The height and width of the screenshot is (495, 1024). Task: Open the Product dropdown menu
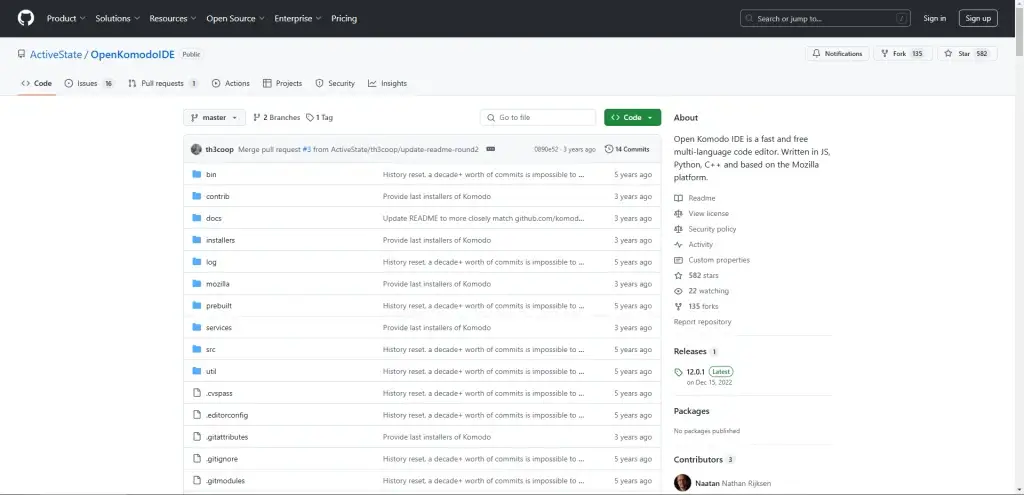(66, 18)
